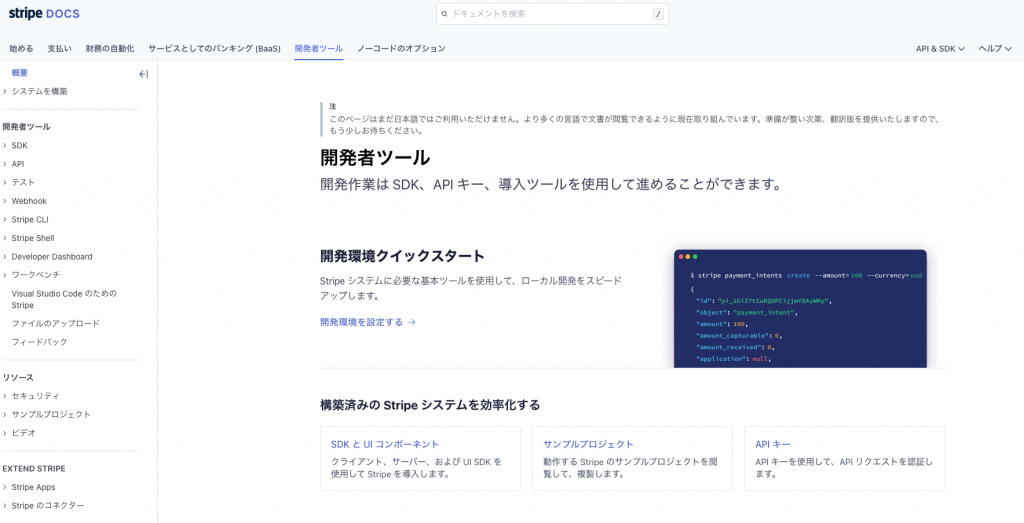This screenshot has height=523, width=1024.
Task: Click the 注 notice label
Action: coord(333,106)
